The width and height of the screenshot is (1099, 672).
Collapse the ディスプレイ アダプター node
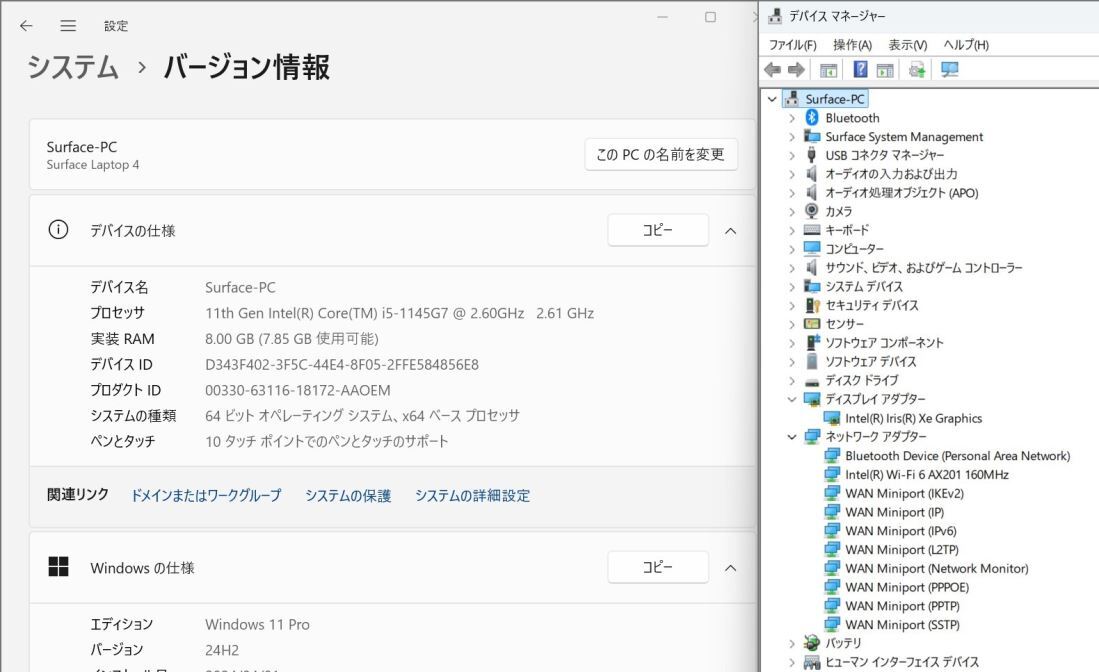[792, 399]
